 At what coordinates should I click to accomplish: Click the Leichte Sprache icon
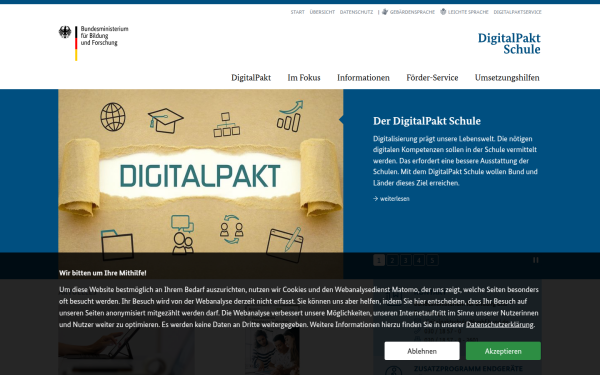443,12
